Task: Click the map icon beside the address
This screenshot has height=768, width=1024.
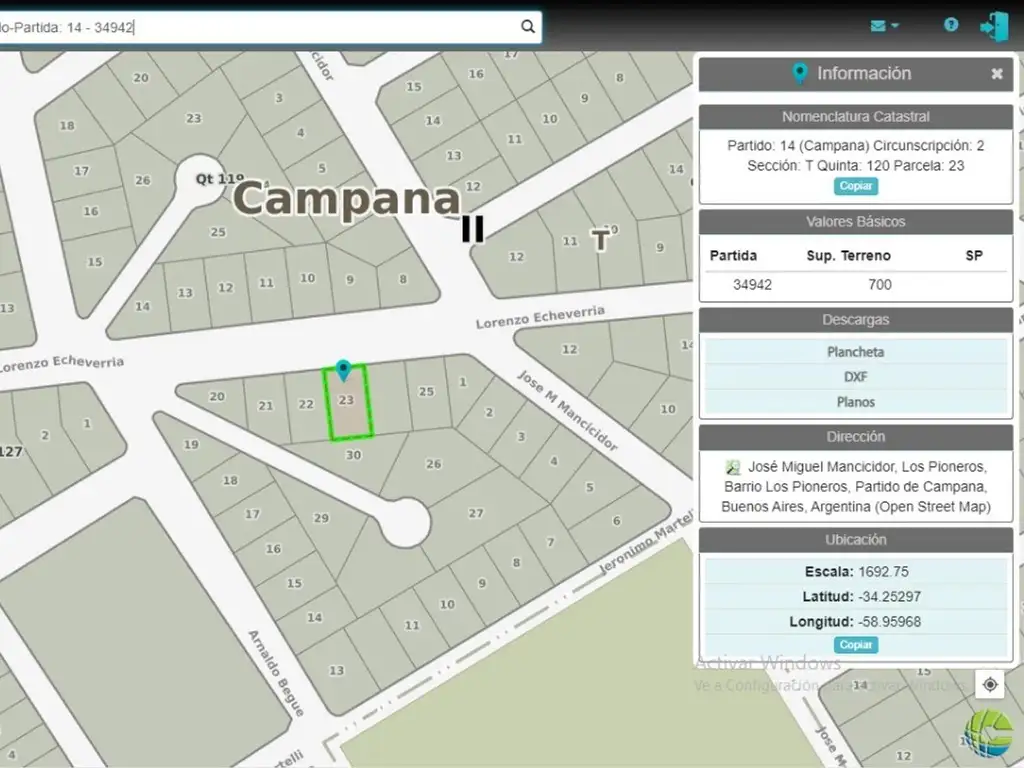Action: 733,467
